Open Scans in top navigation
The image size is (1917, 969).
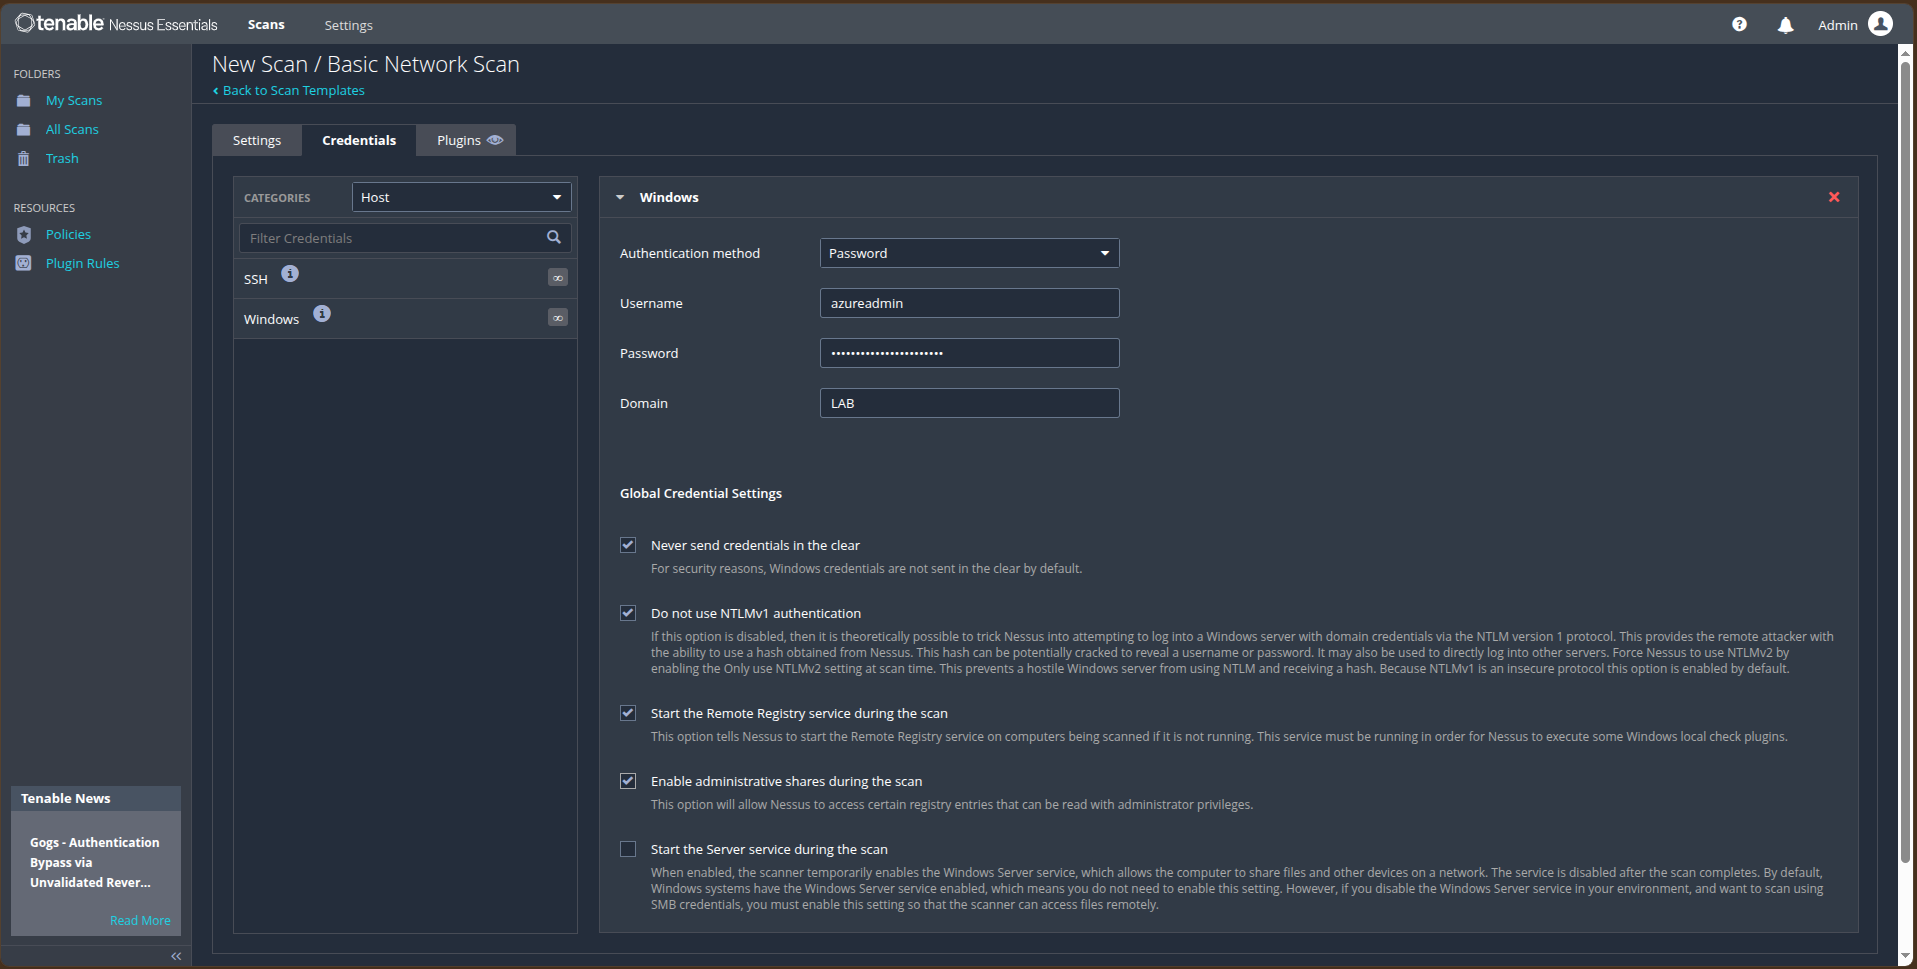tap(266, 24)
